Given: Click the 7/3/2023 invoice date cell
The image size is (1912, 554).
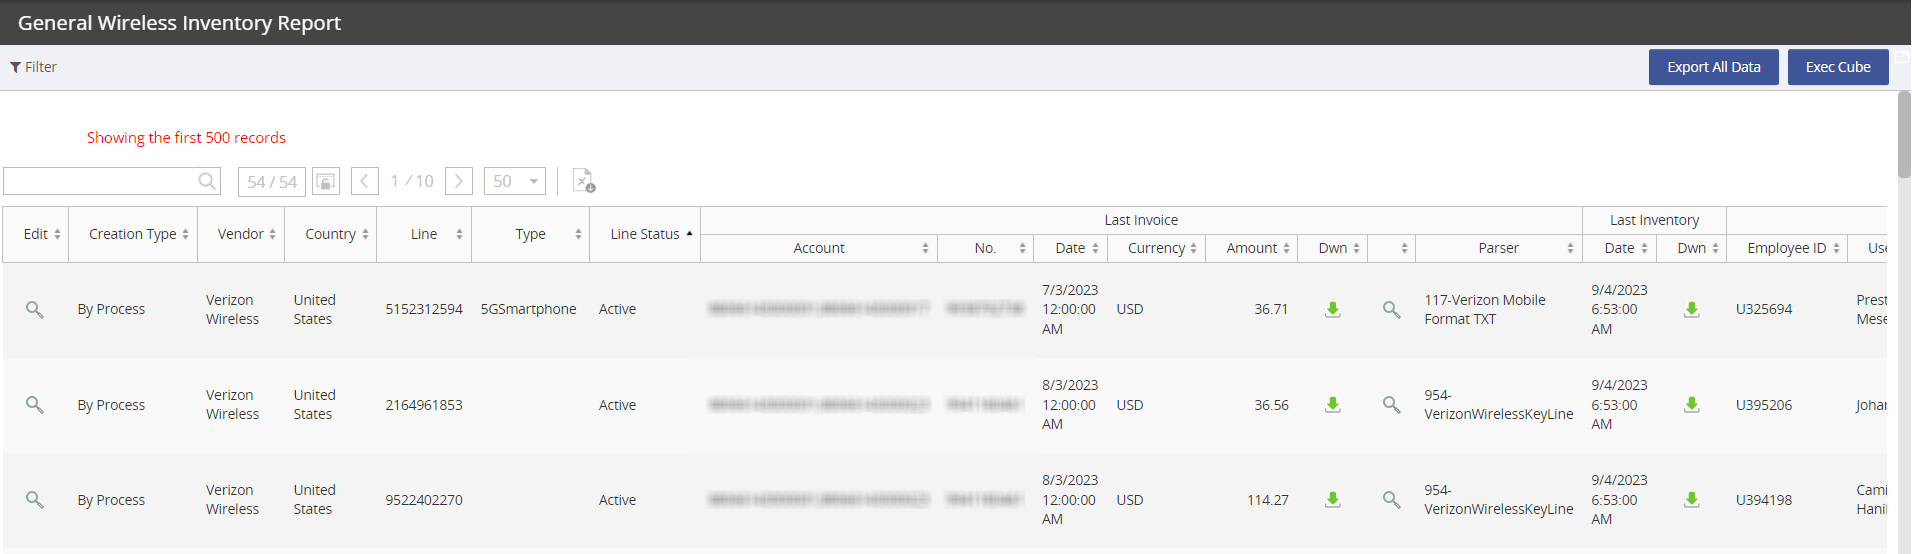Looking at the screenshot, I should [x=1070, y=309].
